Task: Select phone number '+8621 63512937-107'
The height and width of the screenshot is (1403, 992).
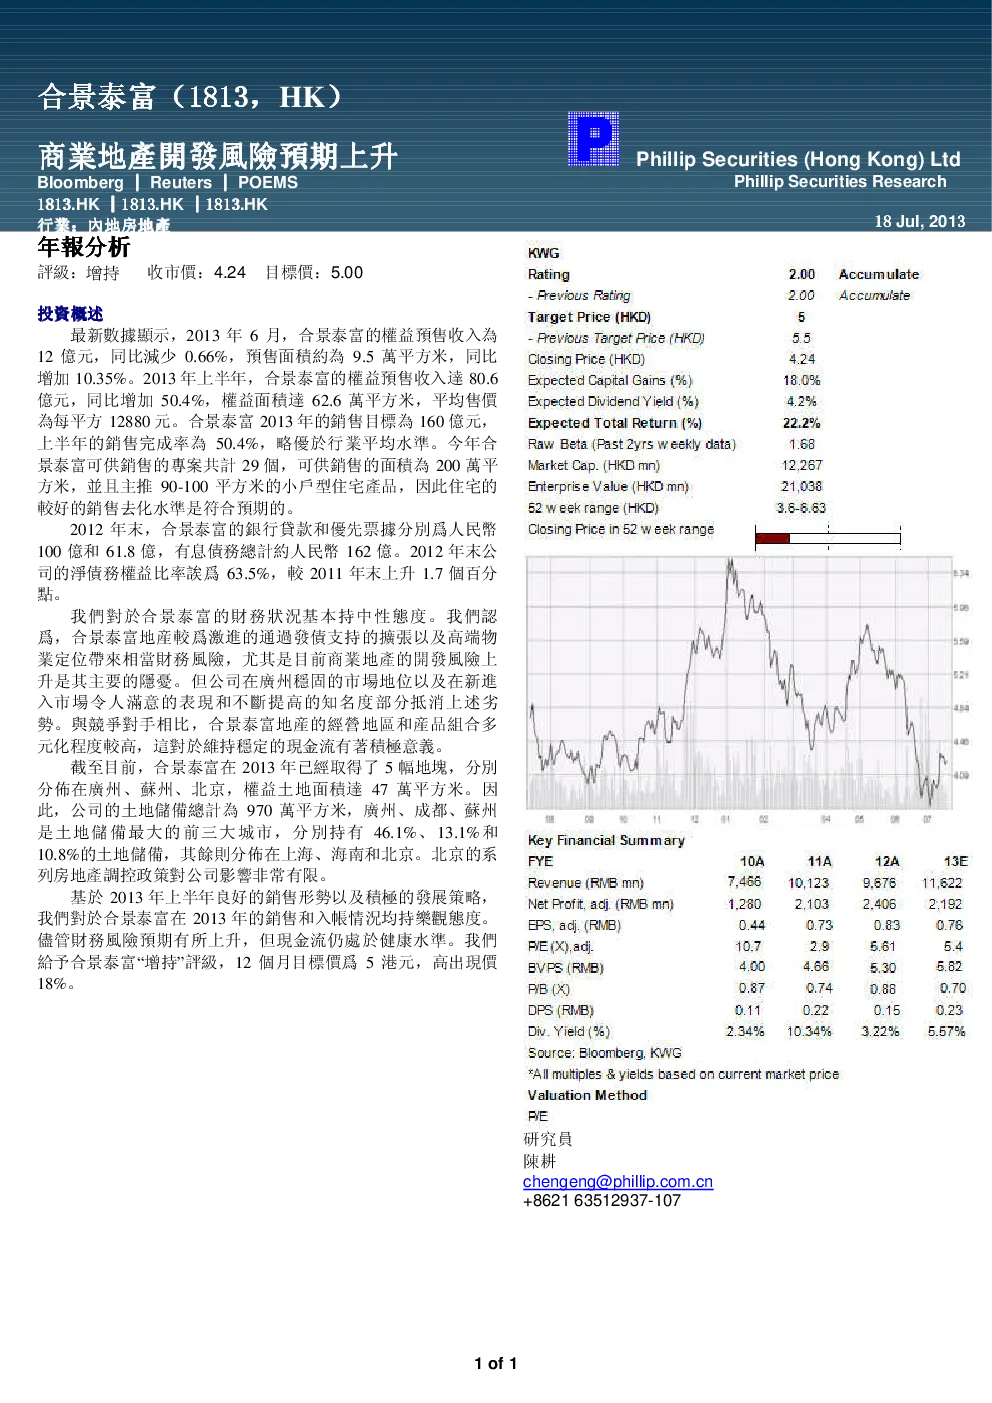Action: pyautogui.click(x=602, y=1200)
